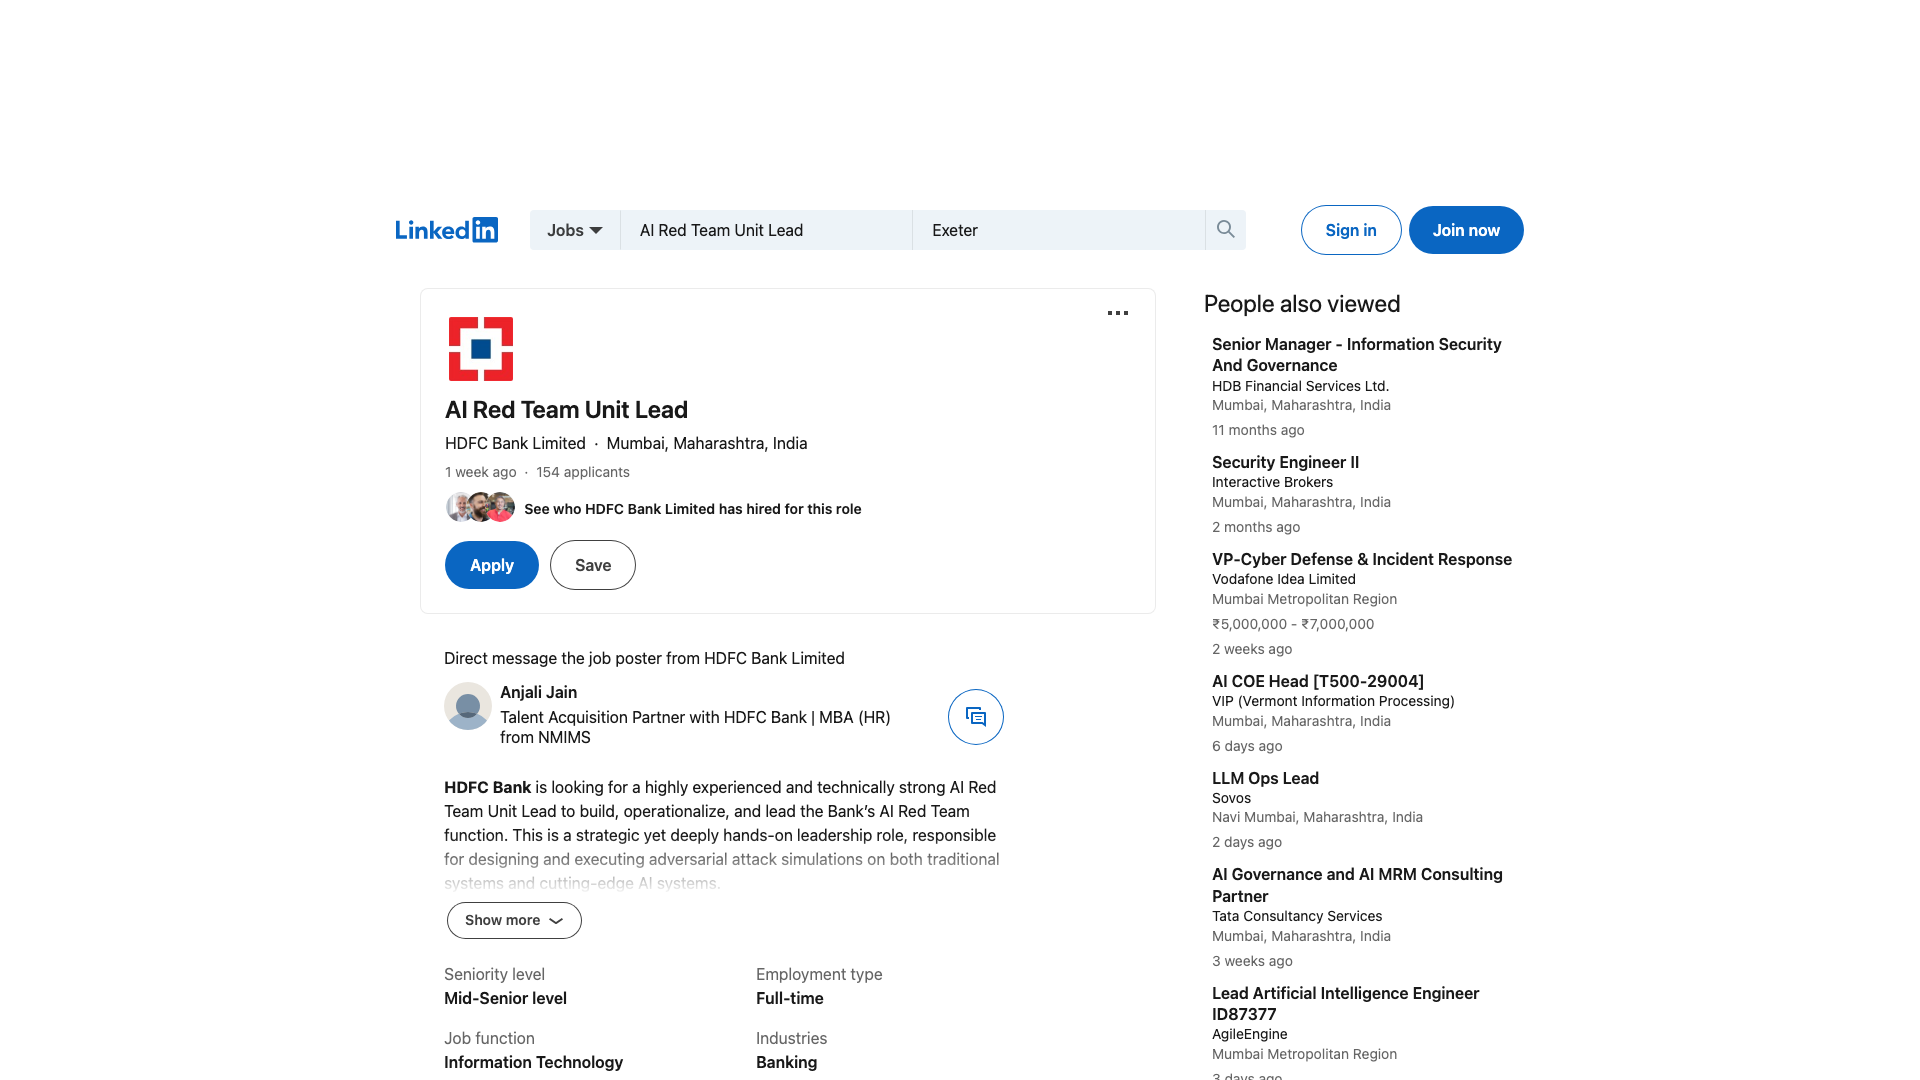
Task: Click the text 'HDB Financial Services Ltd.'
Action: click(x=1300, y=386)
